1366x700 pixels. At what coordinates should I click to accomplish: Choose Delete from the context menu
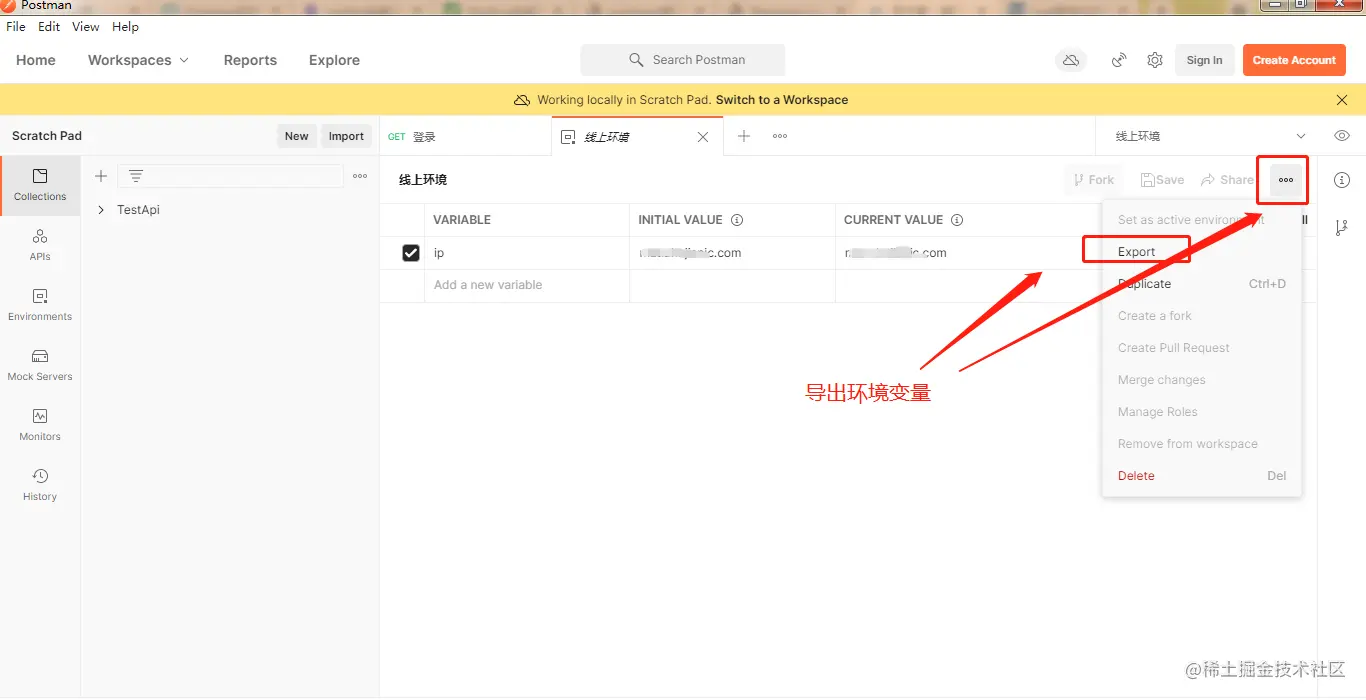tap(1201, 476)
